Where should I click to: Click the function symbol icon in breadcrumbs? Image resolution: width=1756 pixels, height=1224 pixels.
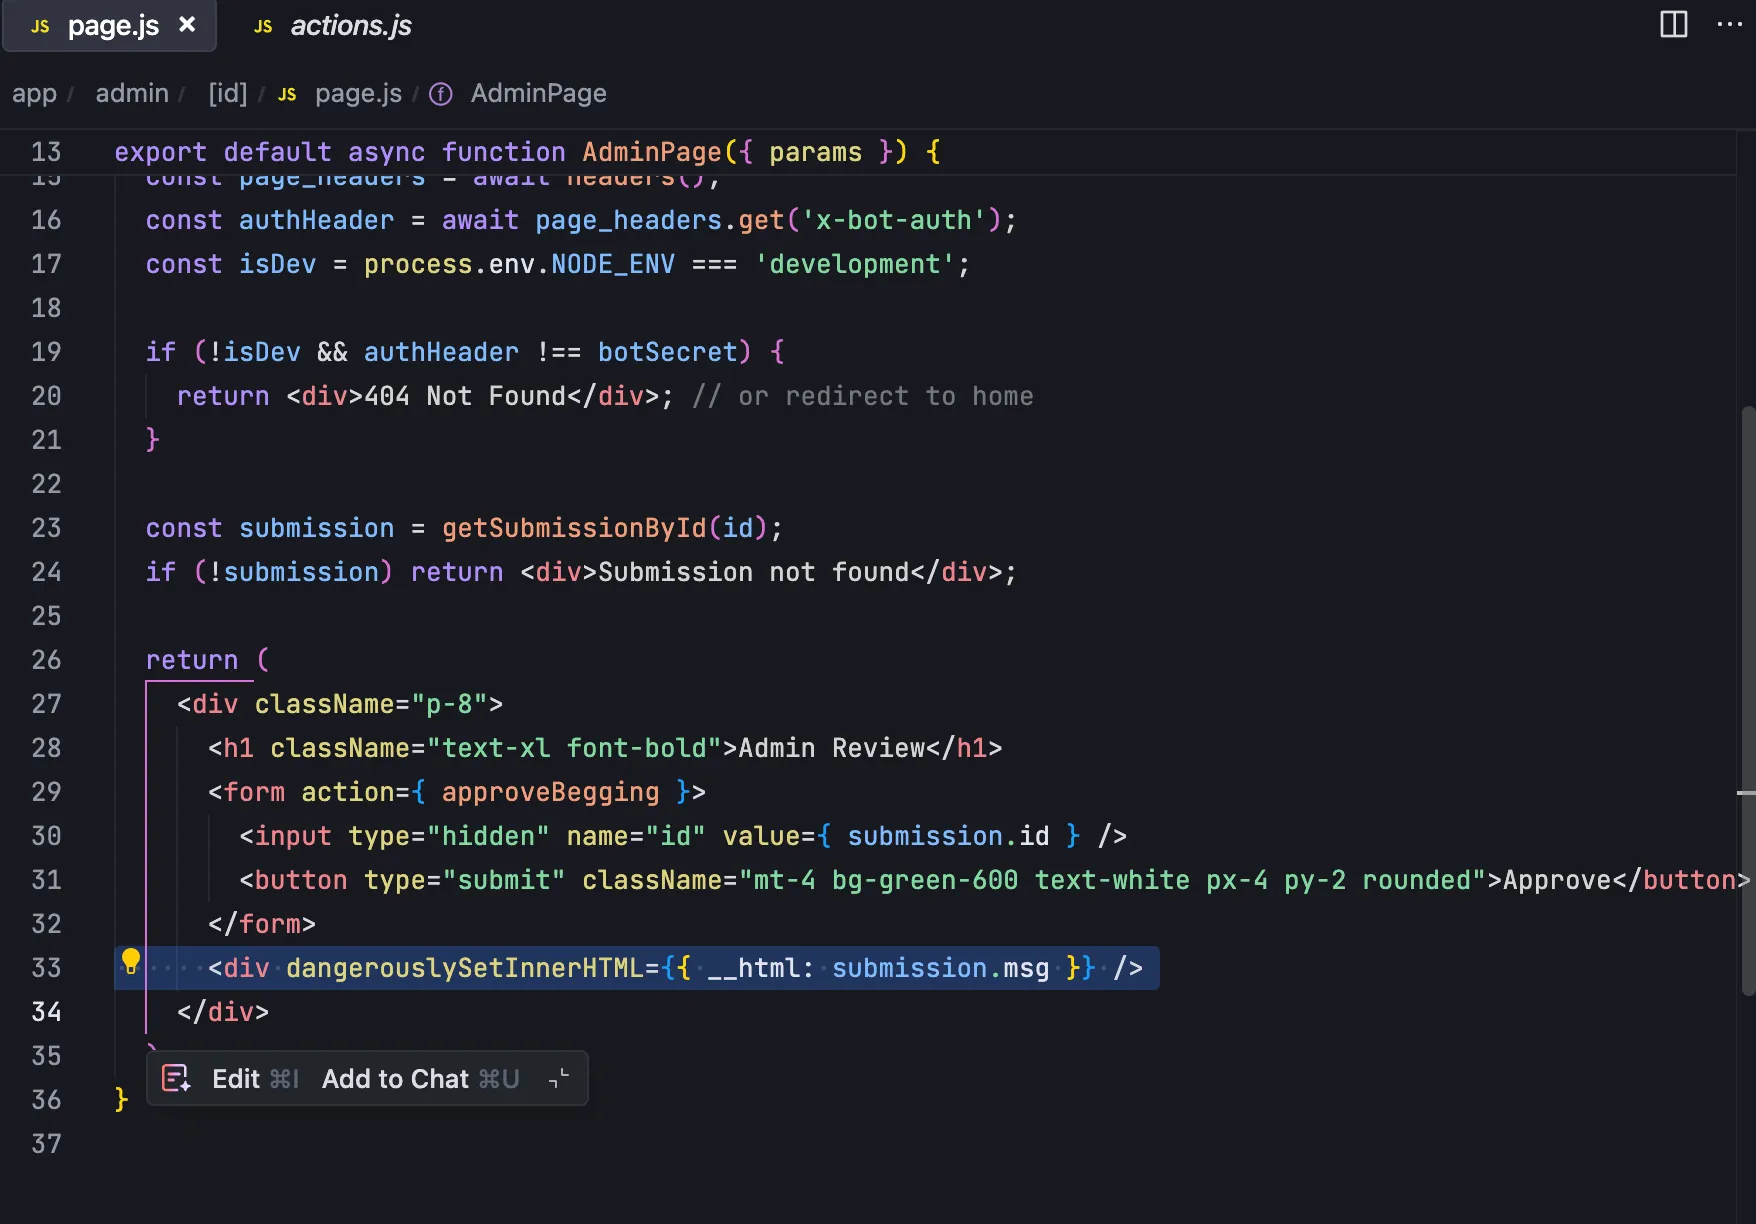click(441, 94)
